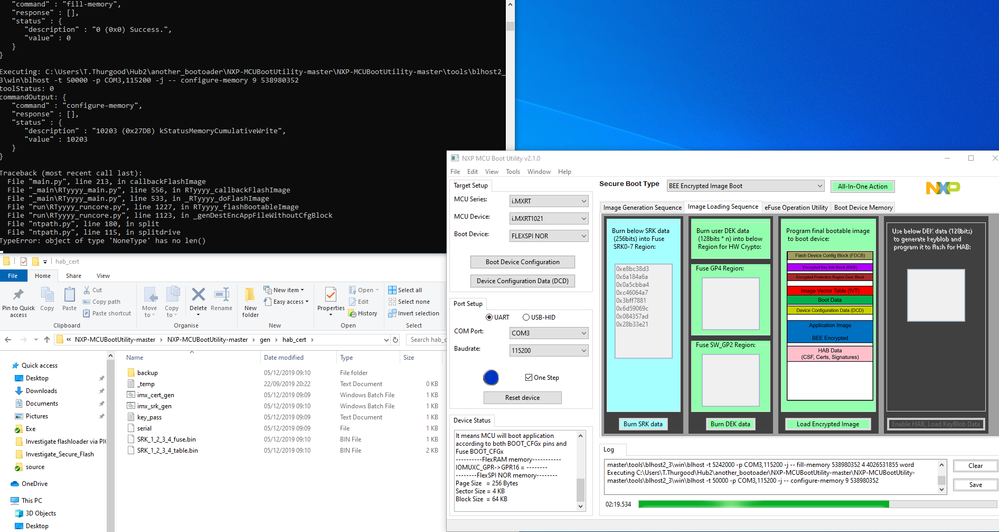Go back in Explorer navigation
Screen dimensions: 999x532
pos(8,340)
